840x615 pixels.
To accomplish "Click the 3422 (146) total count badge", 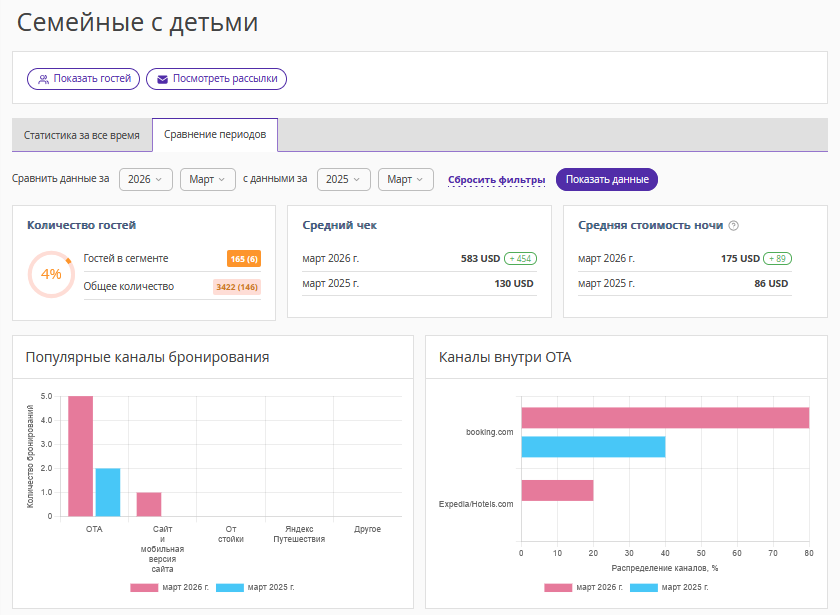I will (x=237, y=287).
